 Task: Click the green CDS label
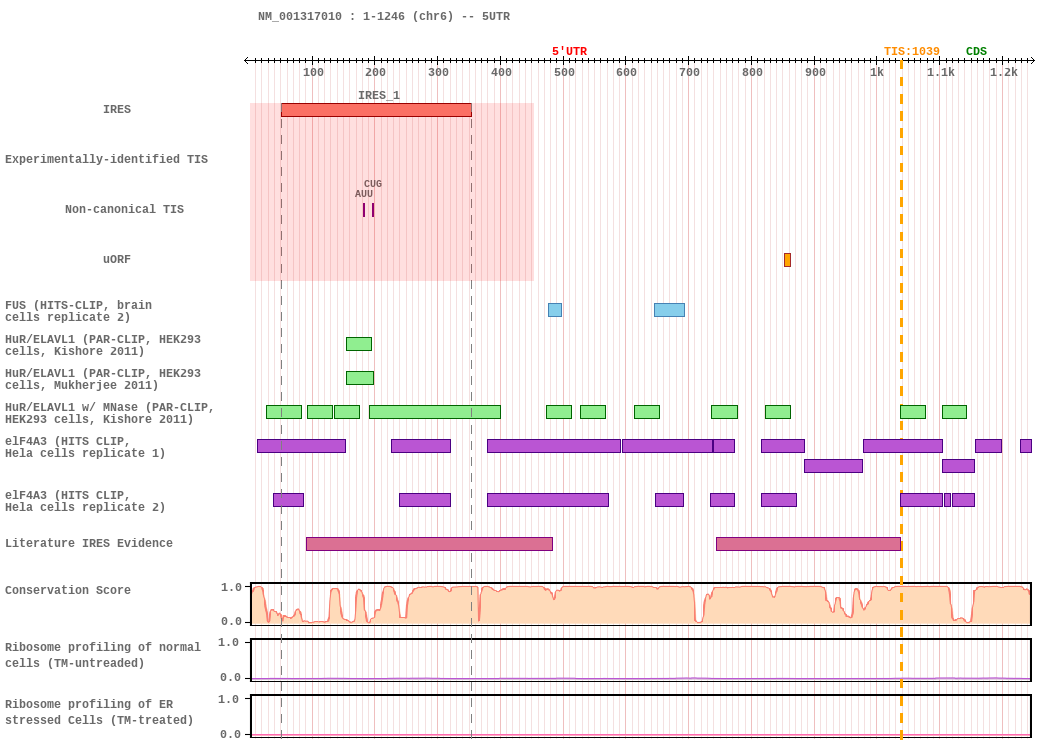pos(976,52)
